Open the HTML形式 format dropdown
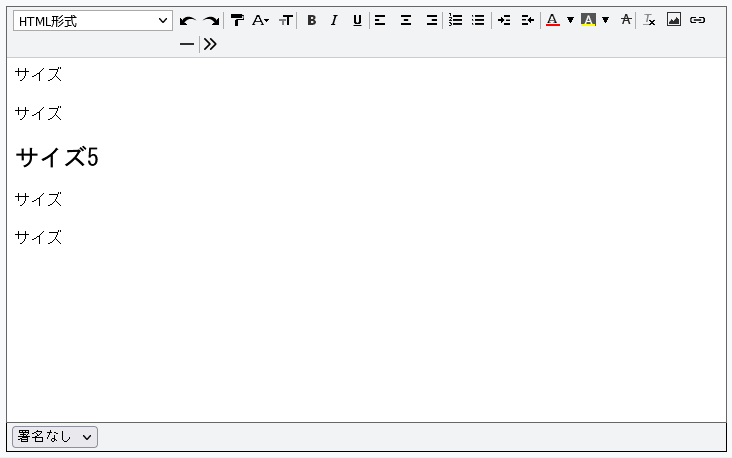Image resolution: width=732 pixels, height=458 pixels. point(93,21)
